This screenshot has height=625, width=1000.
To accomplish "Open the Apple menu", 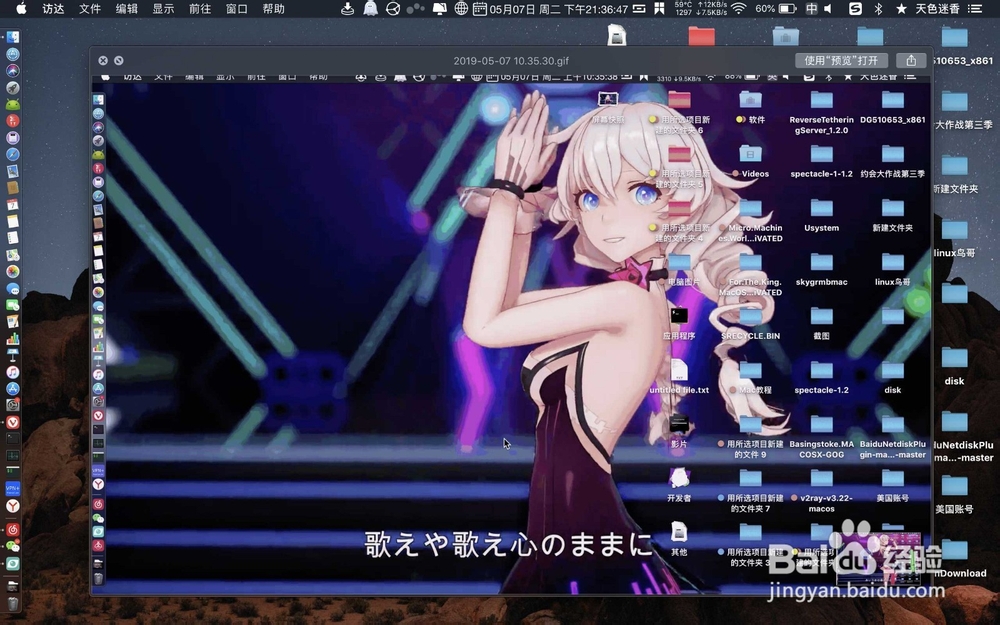I will click(21, 9).
